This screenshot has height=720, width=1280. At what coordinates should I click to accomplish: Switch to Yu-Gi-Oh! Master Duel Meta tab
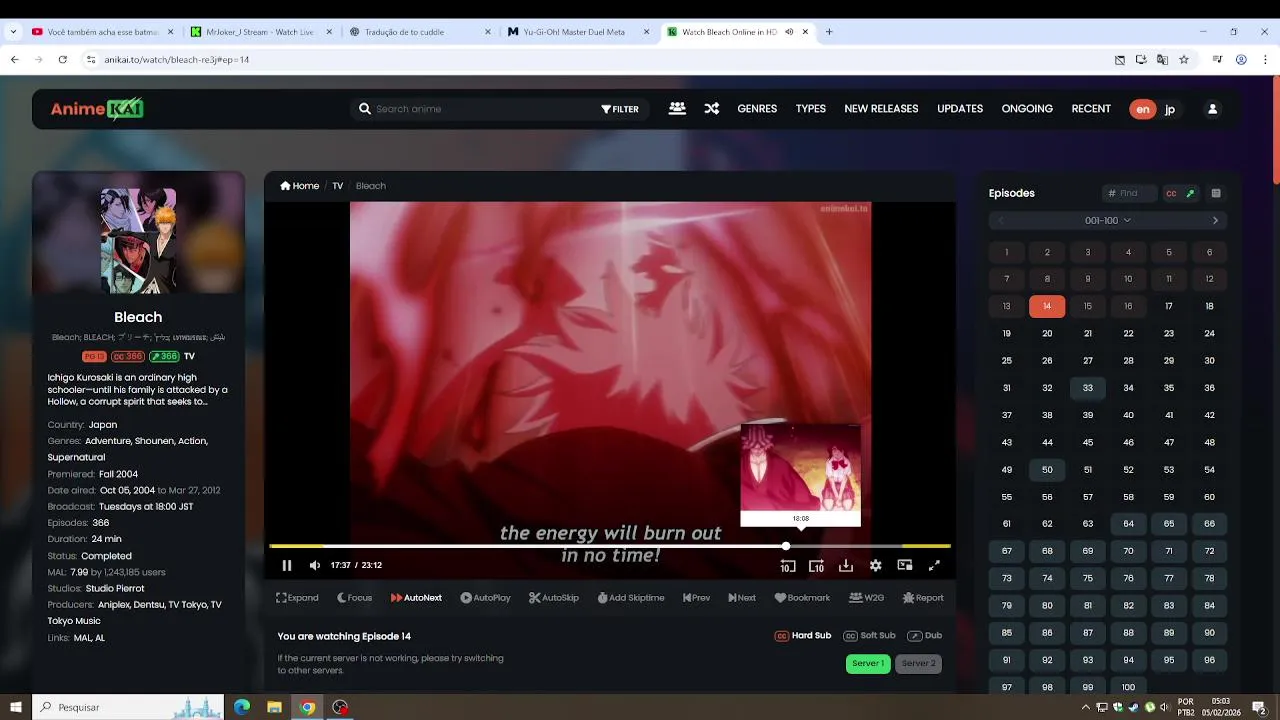click(x=577, y=32)
